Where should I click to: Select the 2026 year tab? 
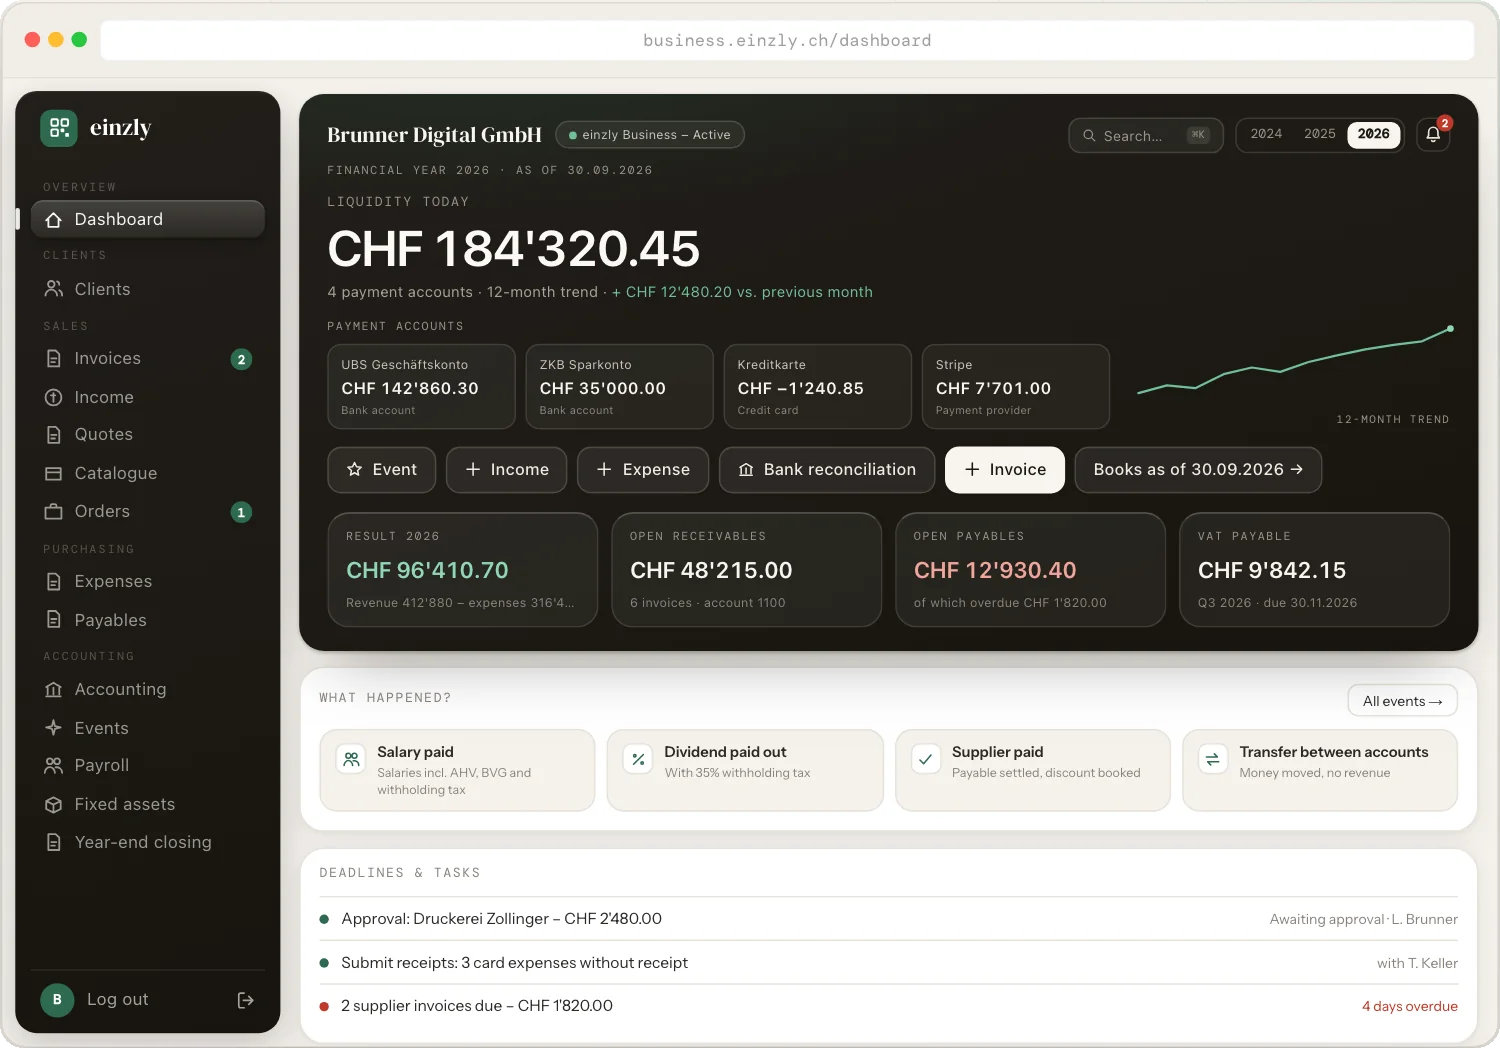point(1373,134)
